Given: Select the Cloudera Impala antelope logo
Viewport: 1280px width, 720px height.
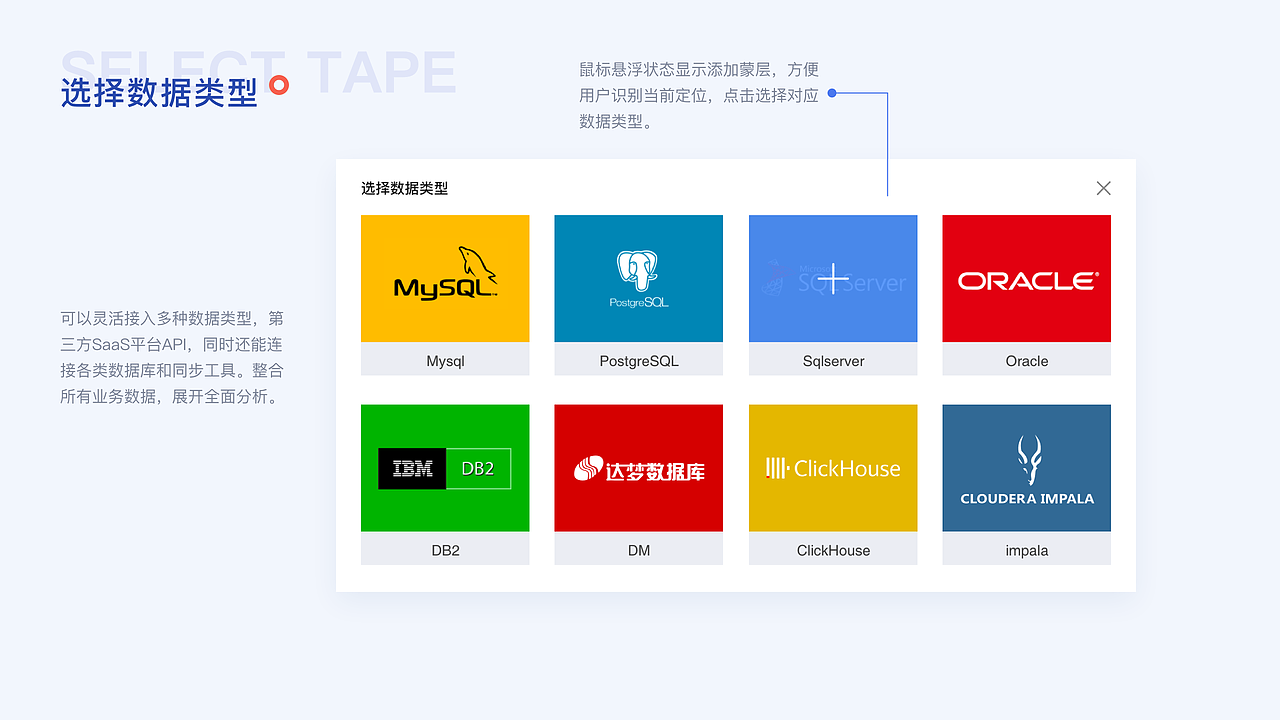Looking at the screenshot, I should [x=1026, y=467].
